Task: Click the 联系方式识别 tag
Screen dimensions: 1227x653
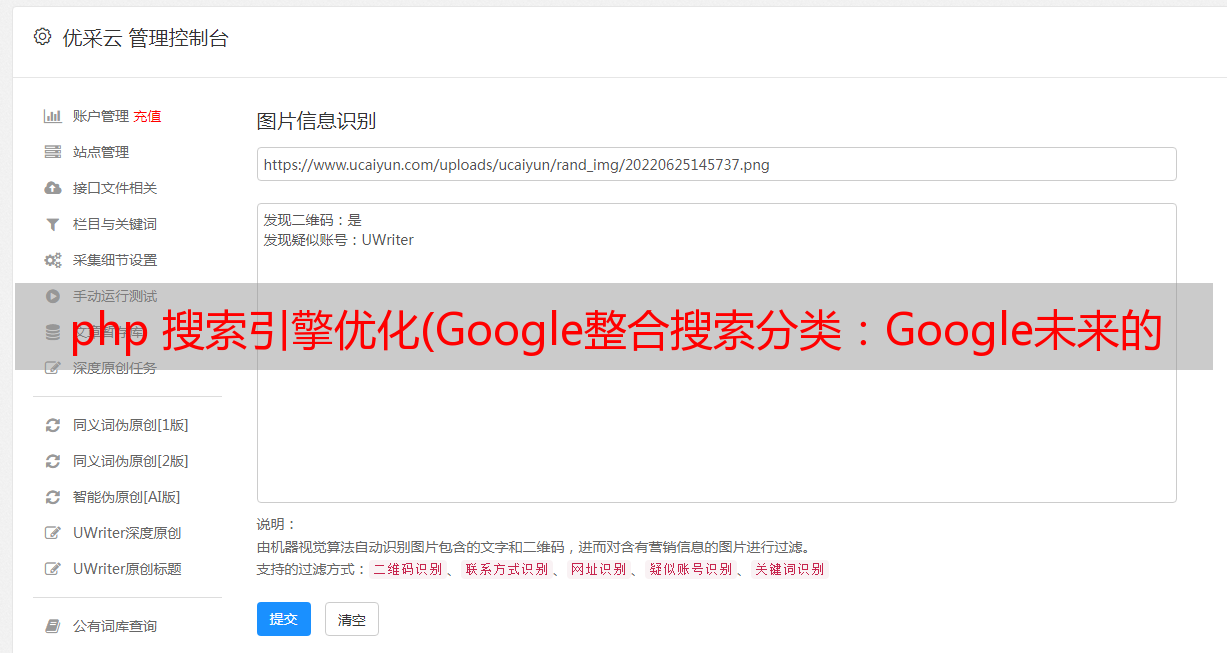Action: (x=506, y=569)
